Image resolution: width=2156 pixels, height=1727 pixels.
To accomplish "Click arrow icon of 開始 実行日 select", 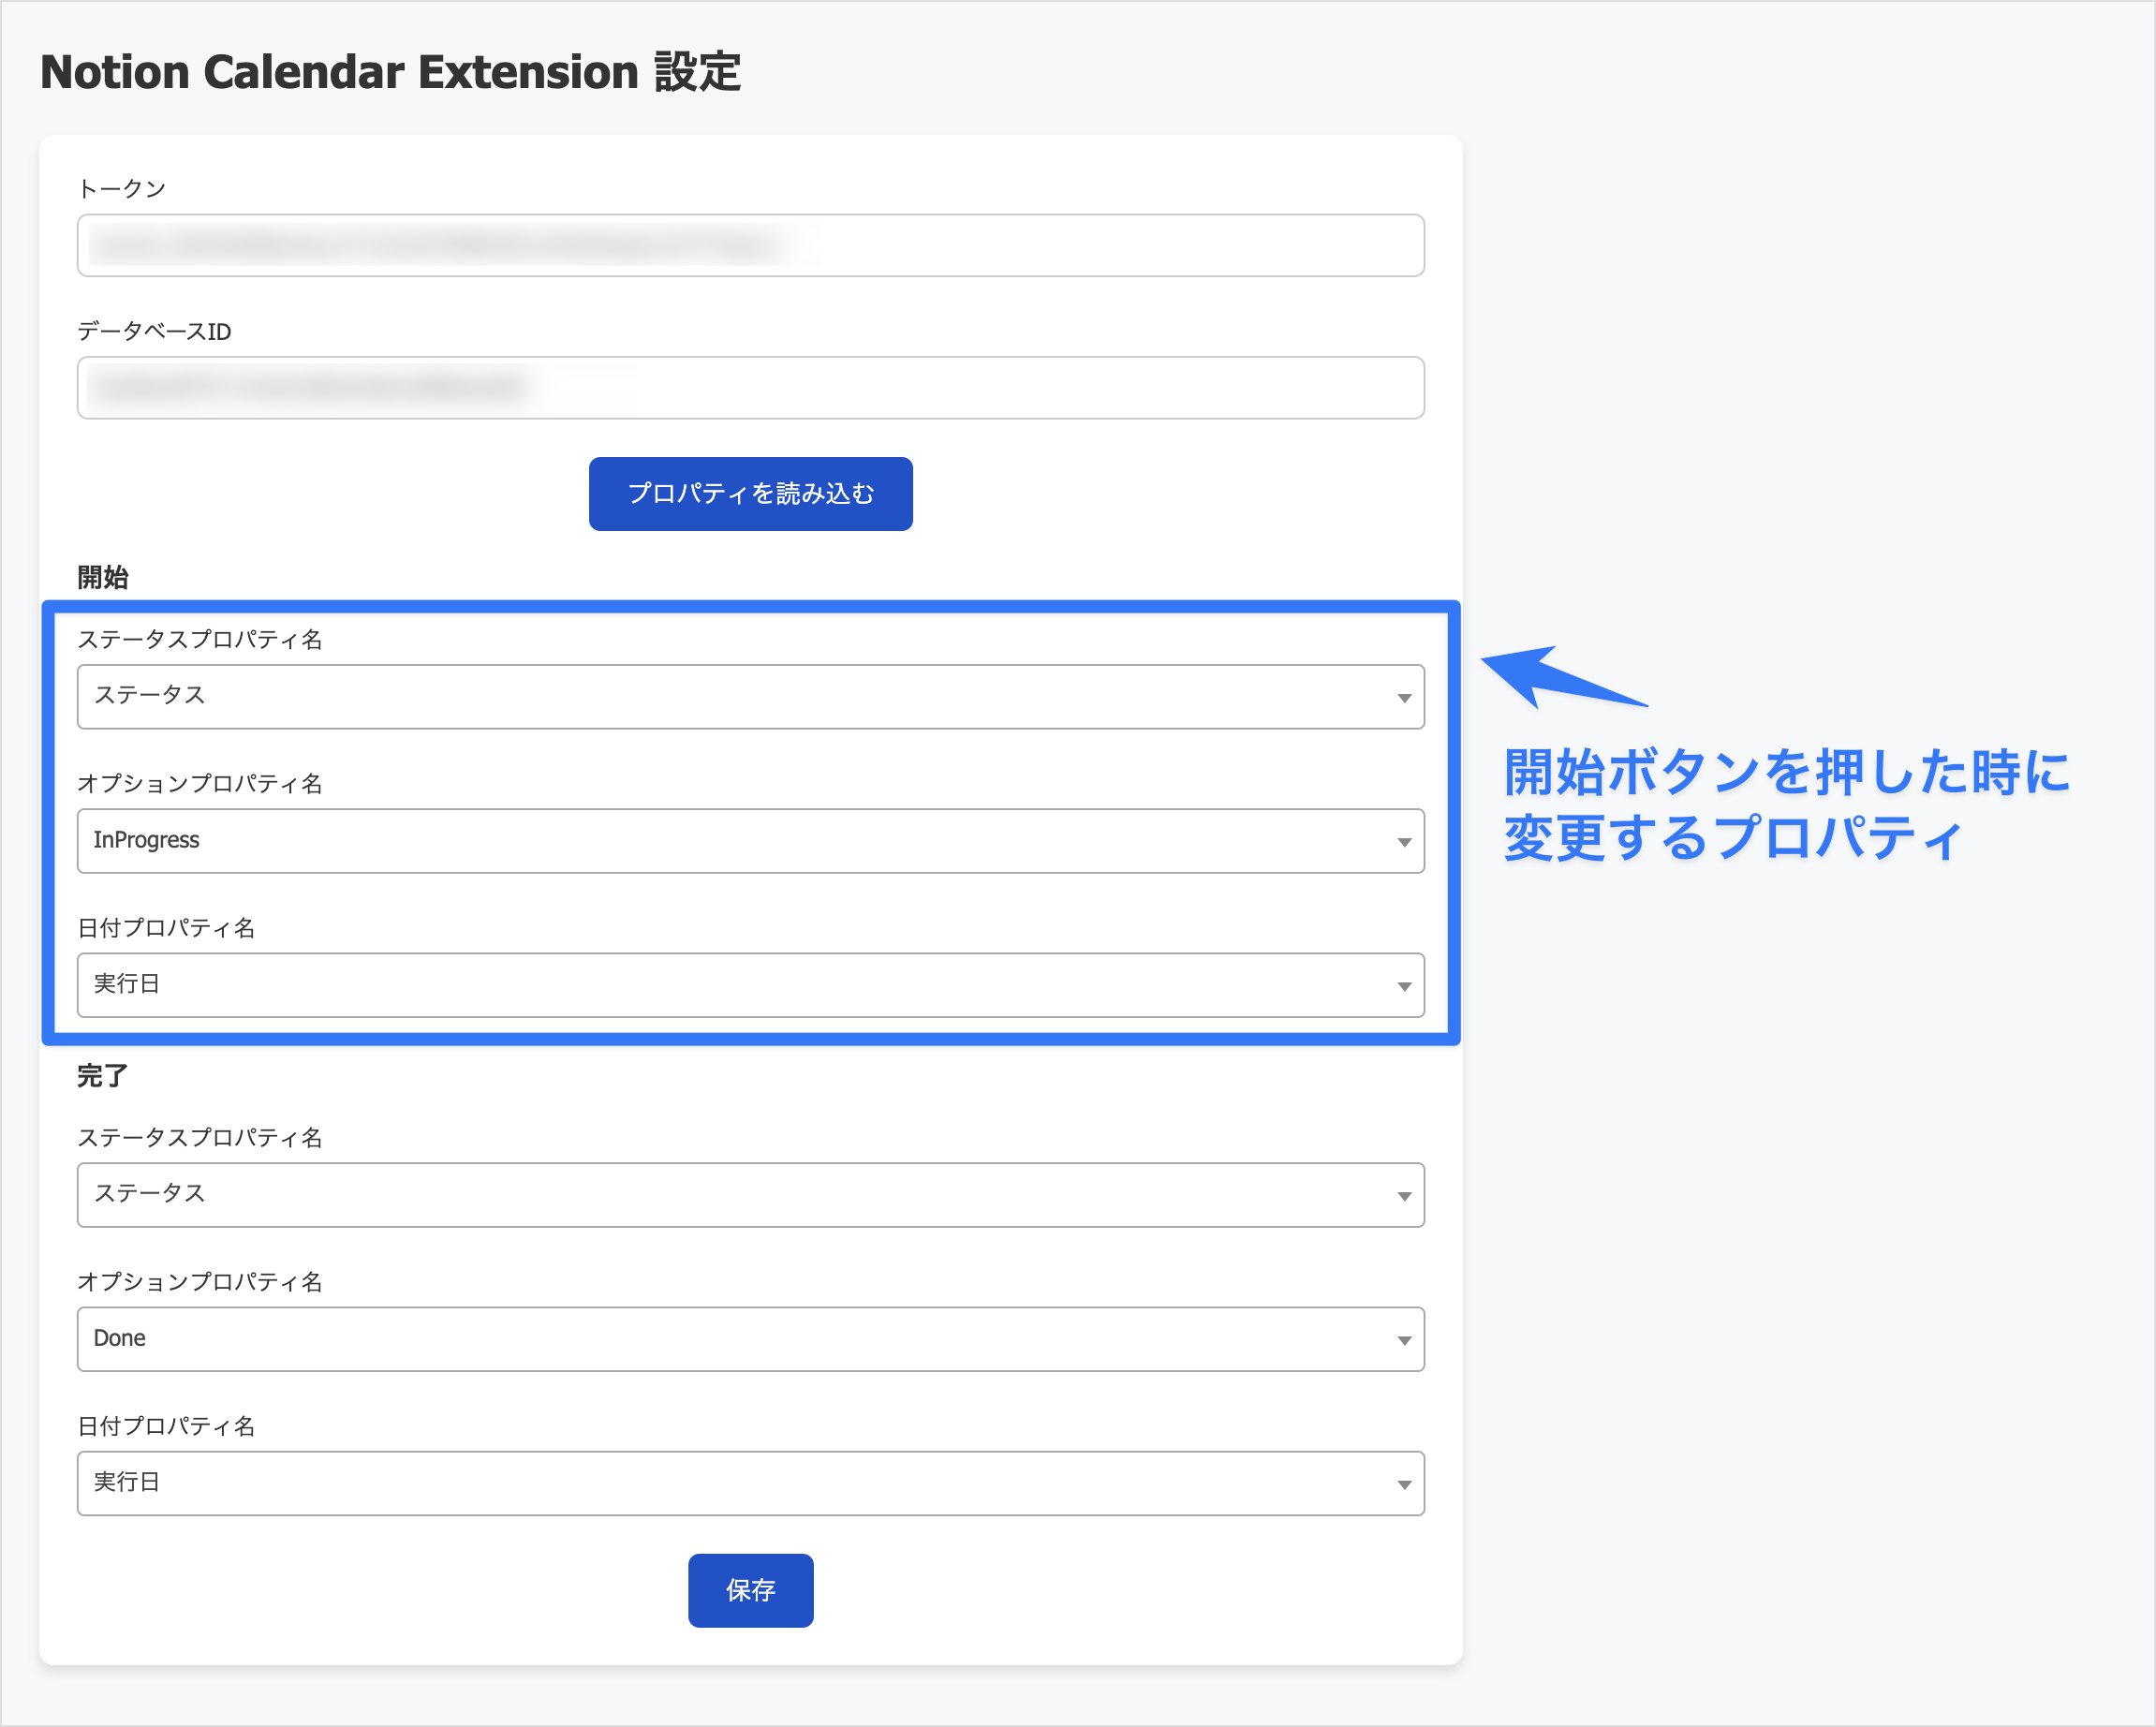I will click(1404, 986).
